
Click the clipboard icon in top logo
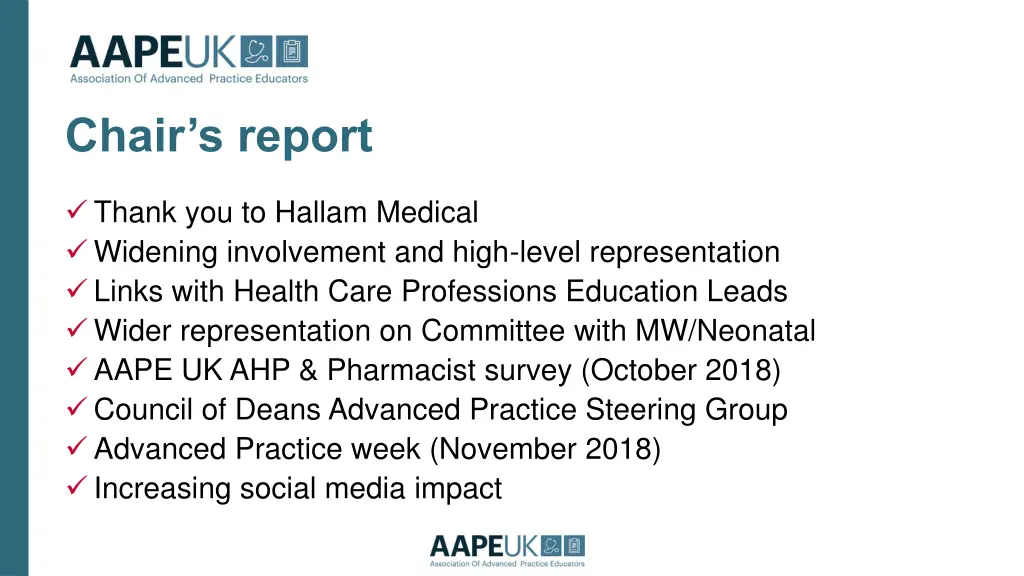(x=291, y=52)
